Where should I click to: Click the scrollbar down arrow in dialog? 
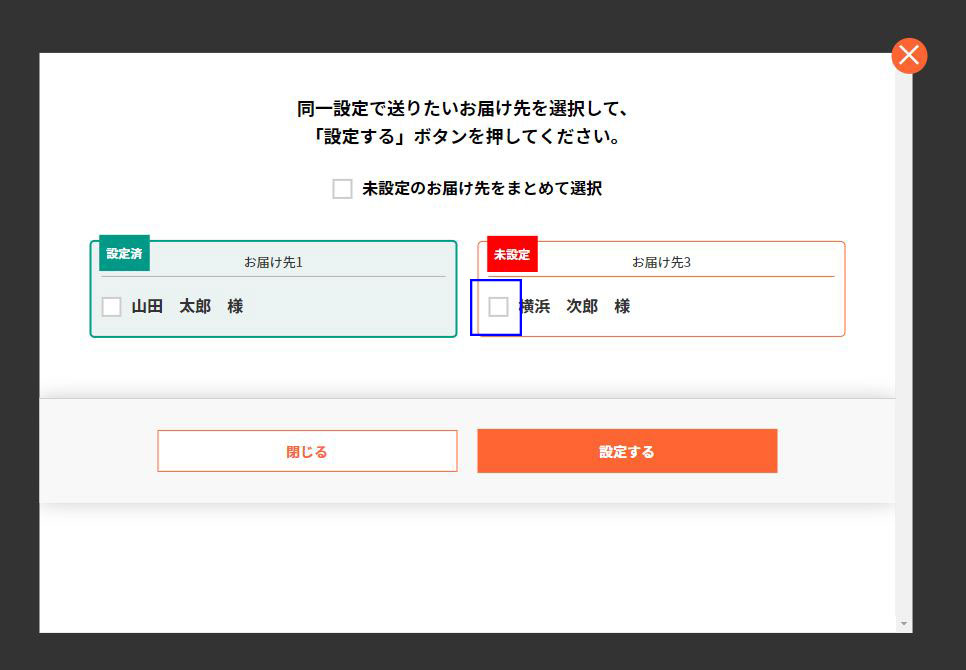pos(904,624)
